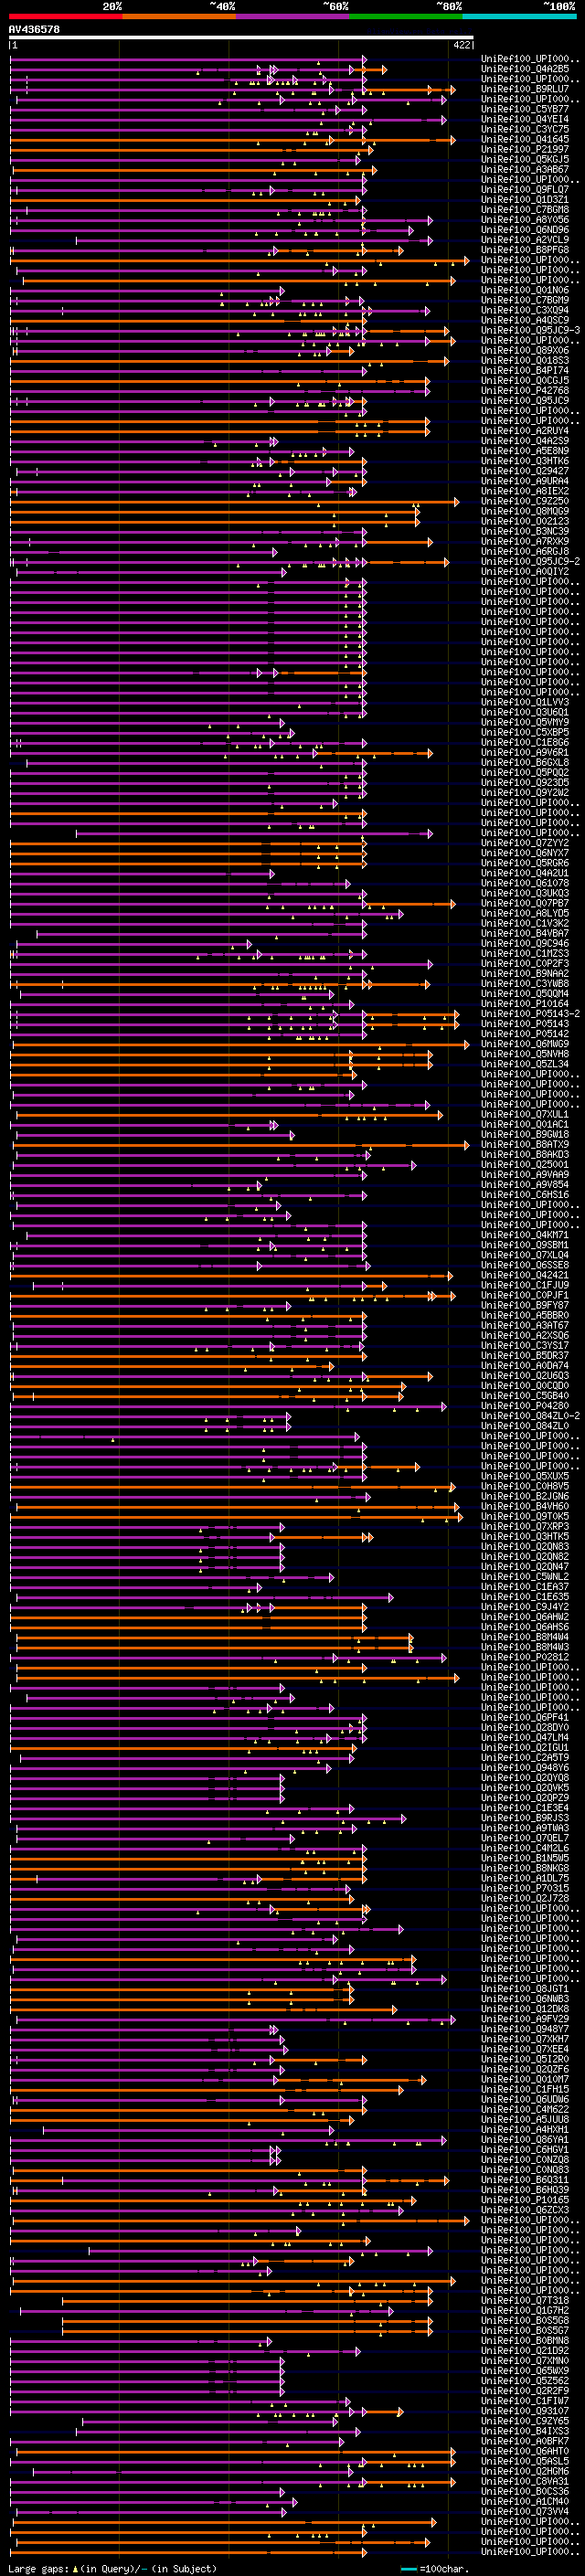Click the UniRef100_C3XQ94 entry
Screen dimensions: 585x2576
(524, 310)
